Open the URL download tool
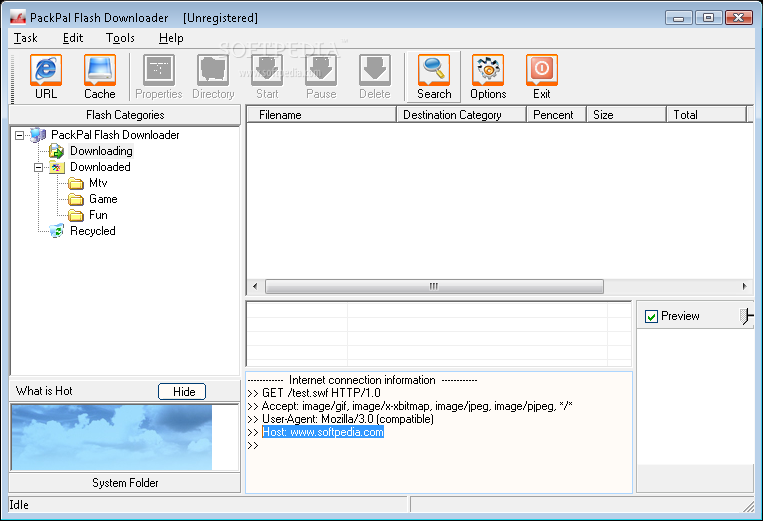The width and height of the screenshot is (763, 521). click(46, 77)
